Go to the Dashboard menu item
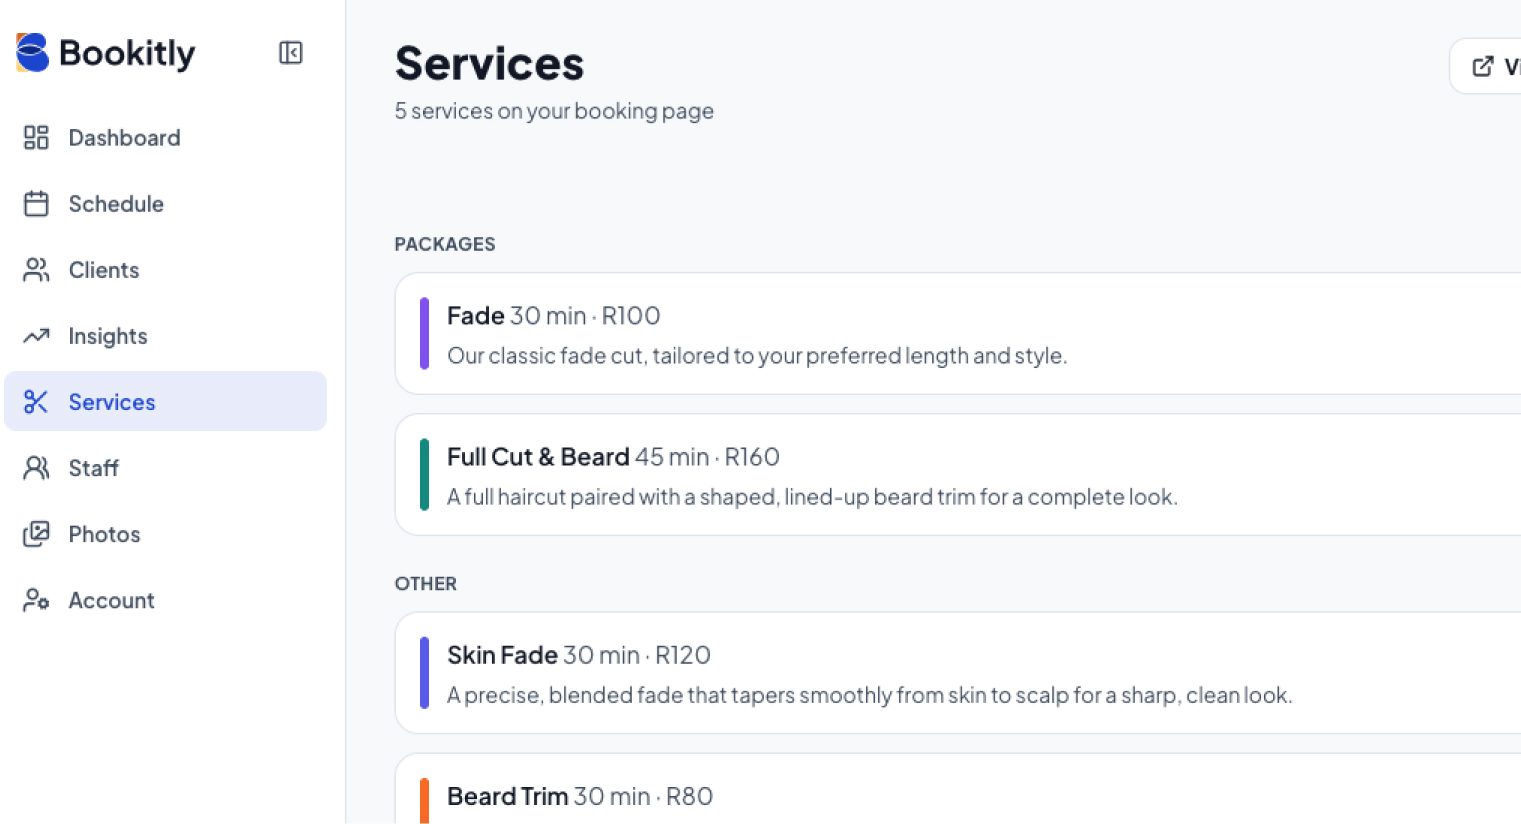 (x=165, y=138)
